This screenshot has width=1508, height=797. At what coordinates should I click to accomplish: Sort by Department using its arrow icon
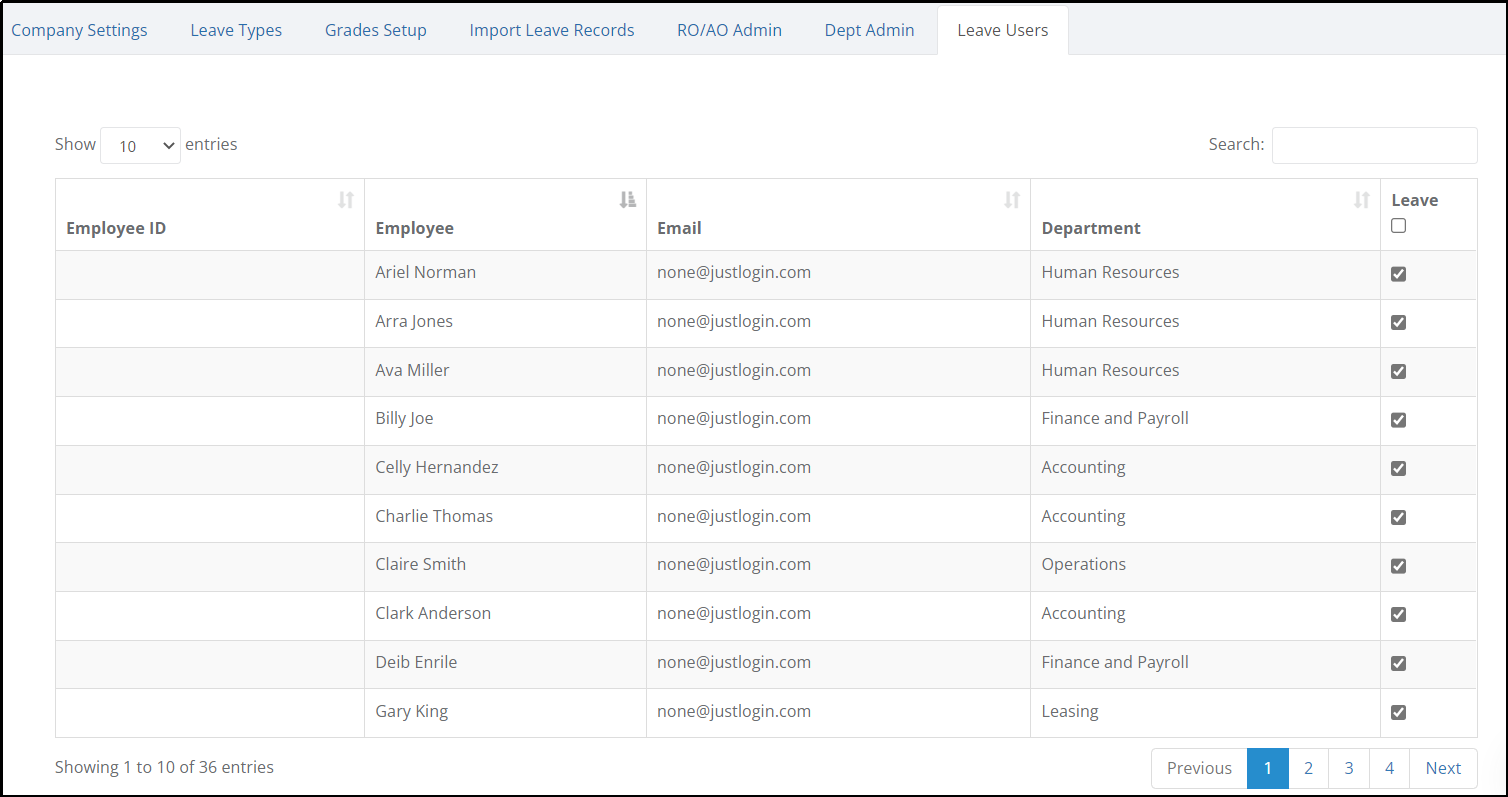1362,200
